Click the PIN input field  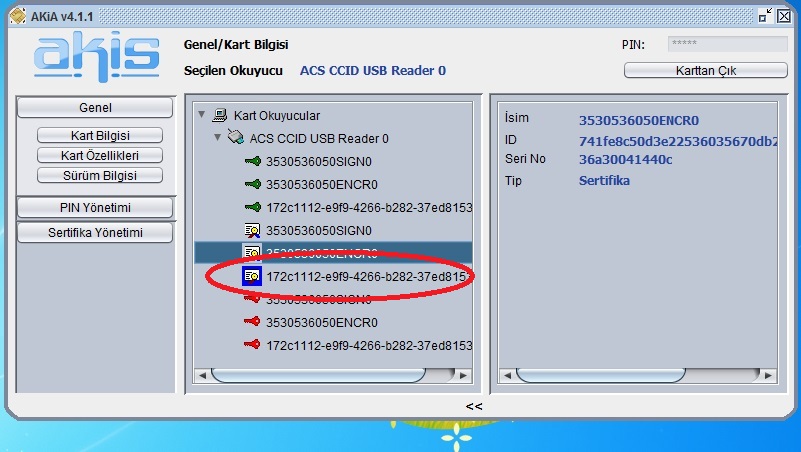tap(729, 45)
